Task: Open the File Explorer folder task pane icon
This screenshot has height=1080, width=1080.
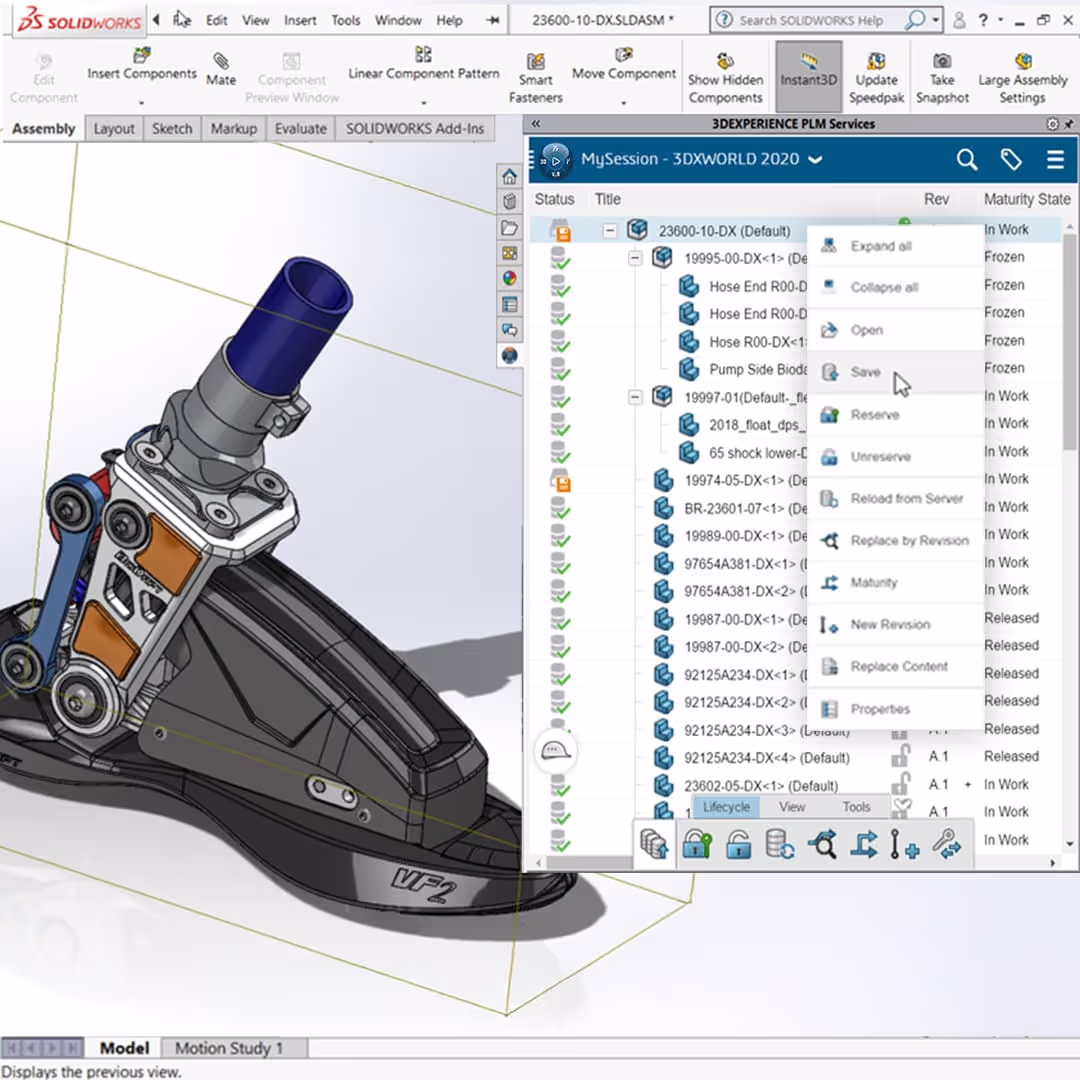Action: tap(509, 228)
